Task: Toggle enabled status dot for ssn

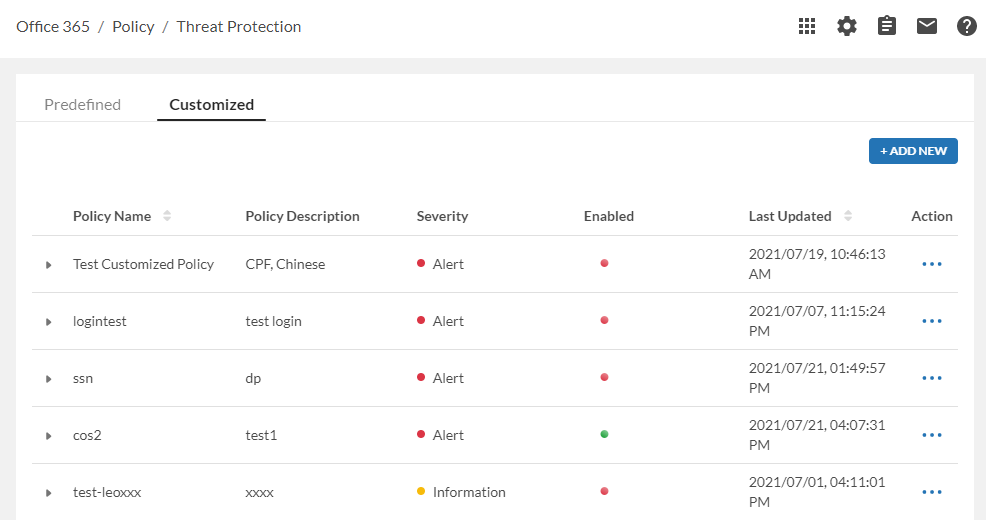Action: (x=604, y=378)
